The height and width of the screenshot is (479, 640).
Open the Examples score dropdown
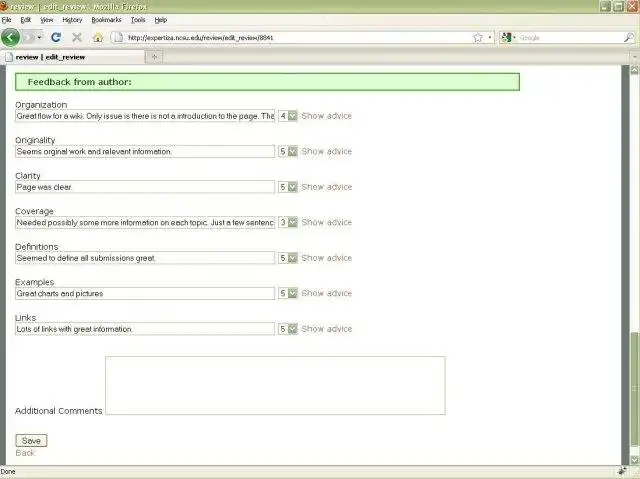[x=288, y=293]
